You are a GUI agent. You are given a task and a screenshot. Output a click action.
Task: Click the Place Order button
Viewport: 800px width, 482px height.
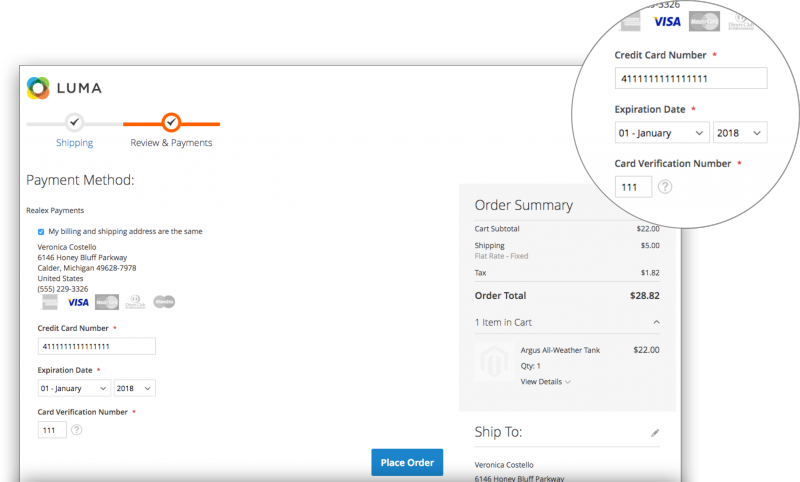[407, 463]
